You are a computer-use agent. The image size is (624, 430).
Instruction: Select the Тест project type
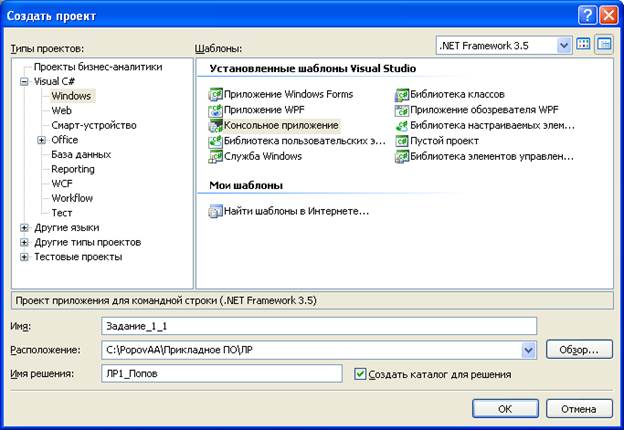(62, 213)
